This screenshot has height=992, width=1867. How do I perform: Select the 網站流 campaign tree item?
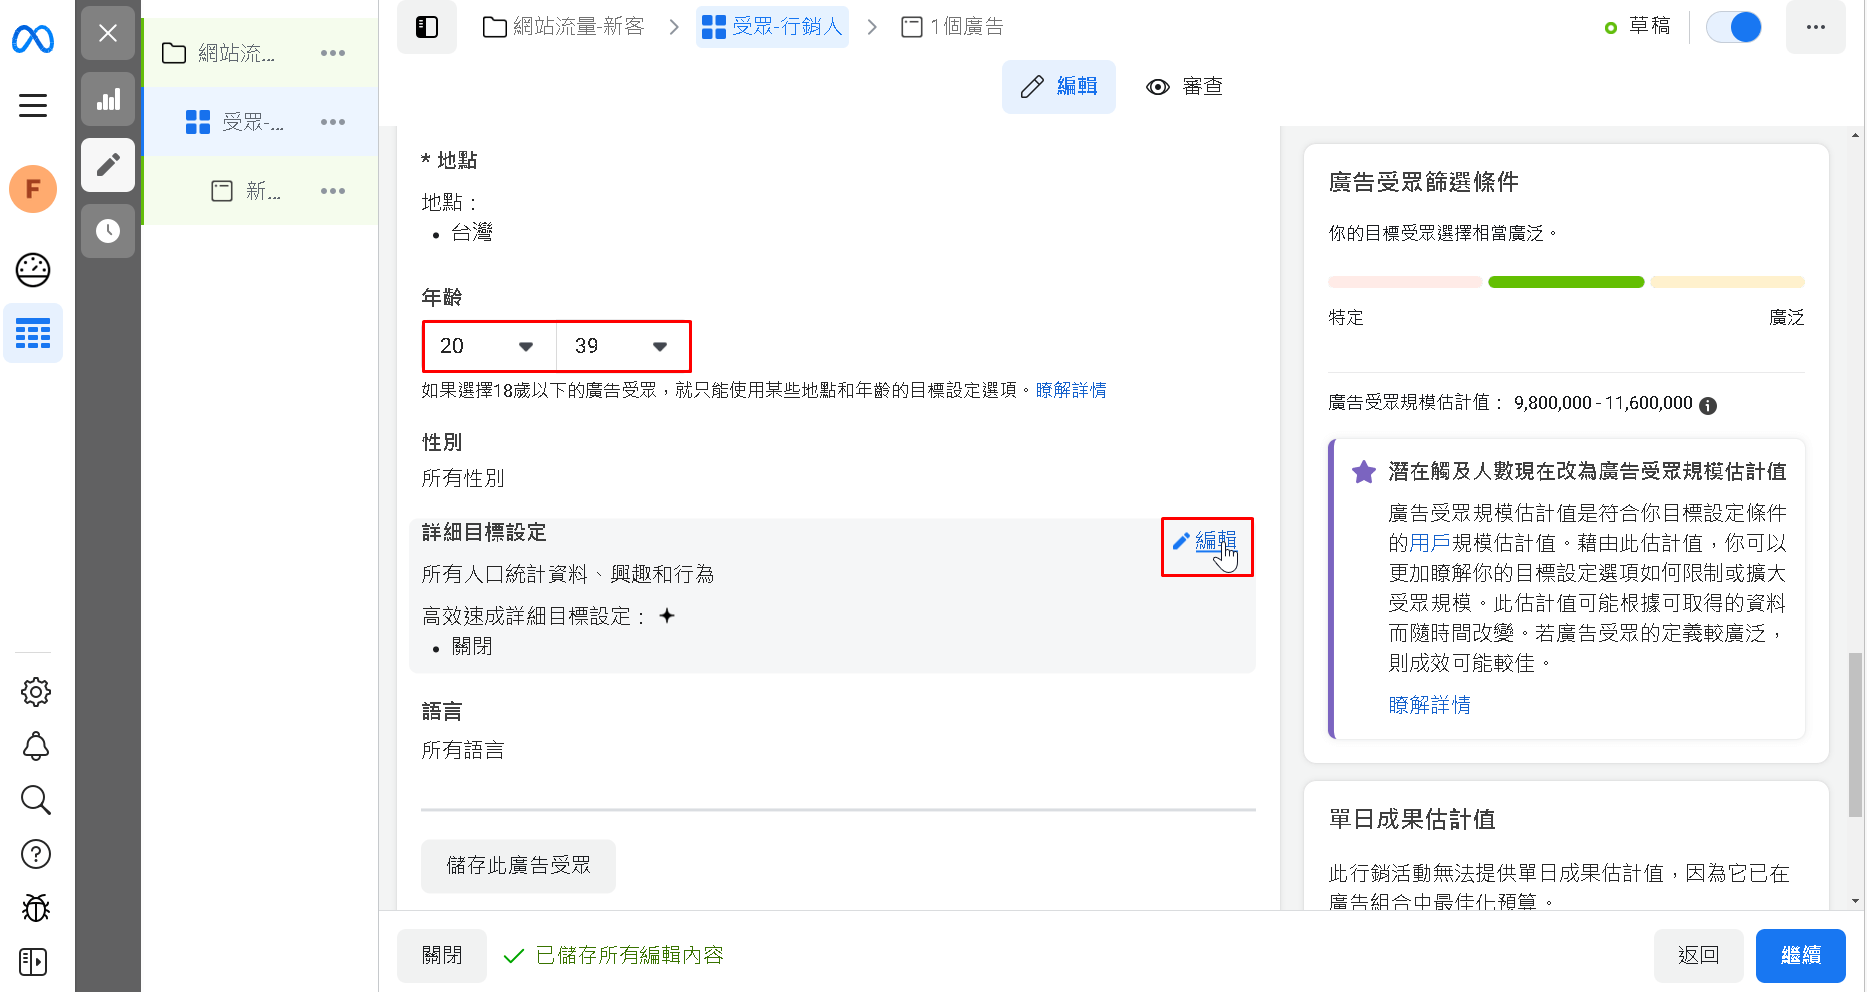coord(260,53)
